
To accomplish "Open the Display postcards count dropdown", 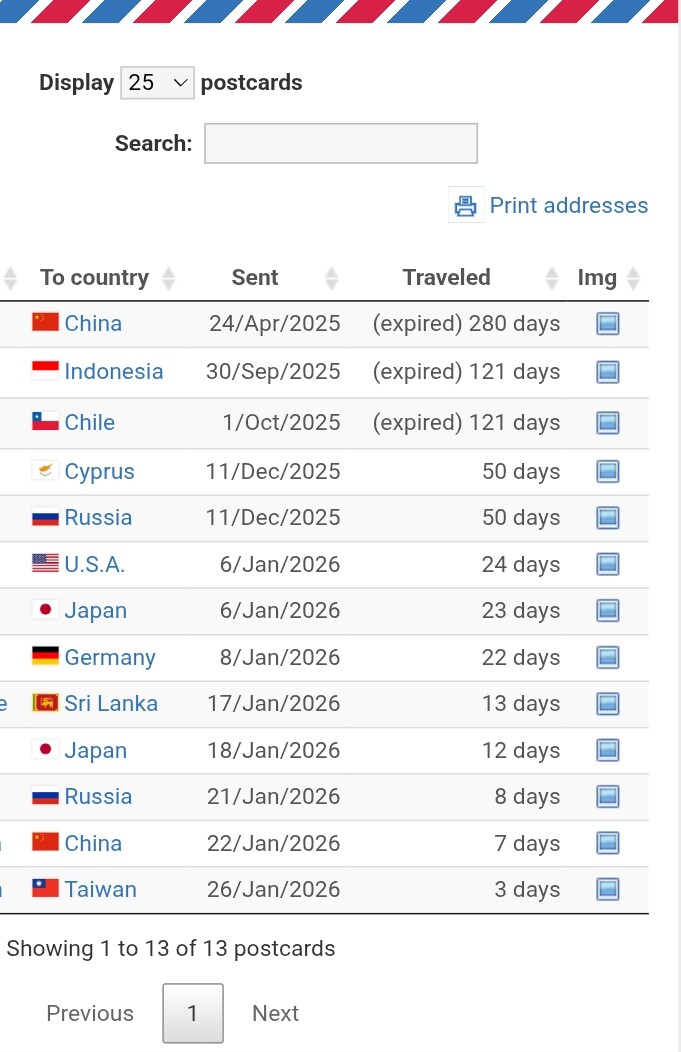I will (x=157, y=83).
